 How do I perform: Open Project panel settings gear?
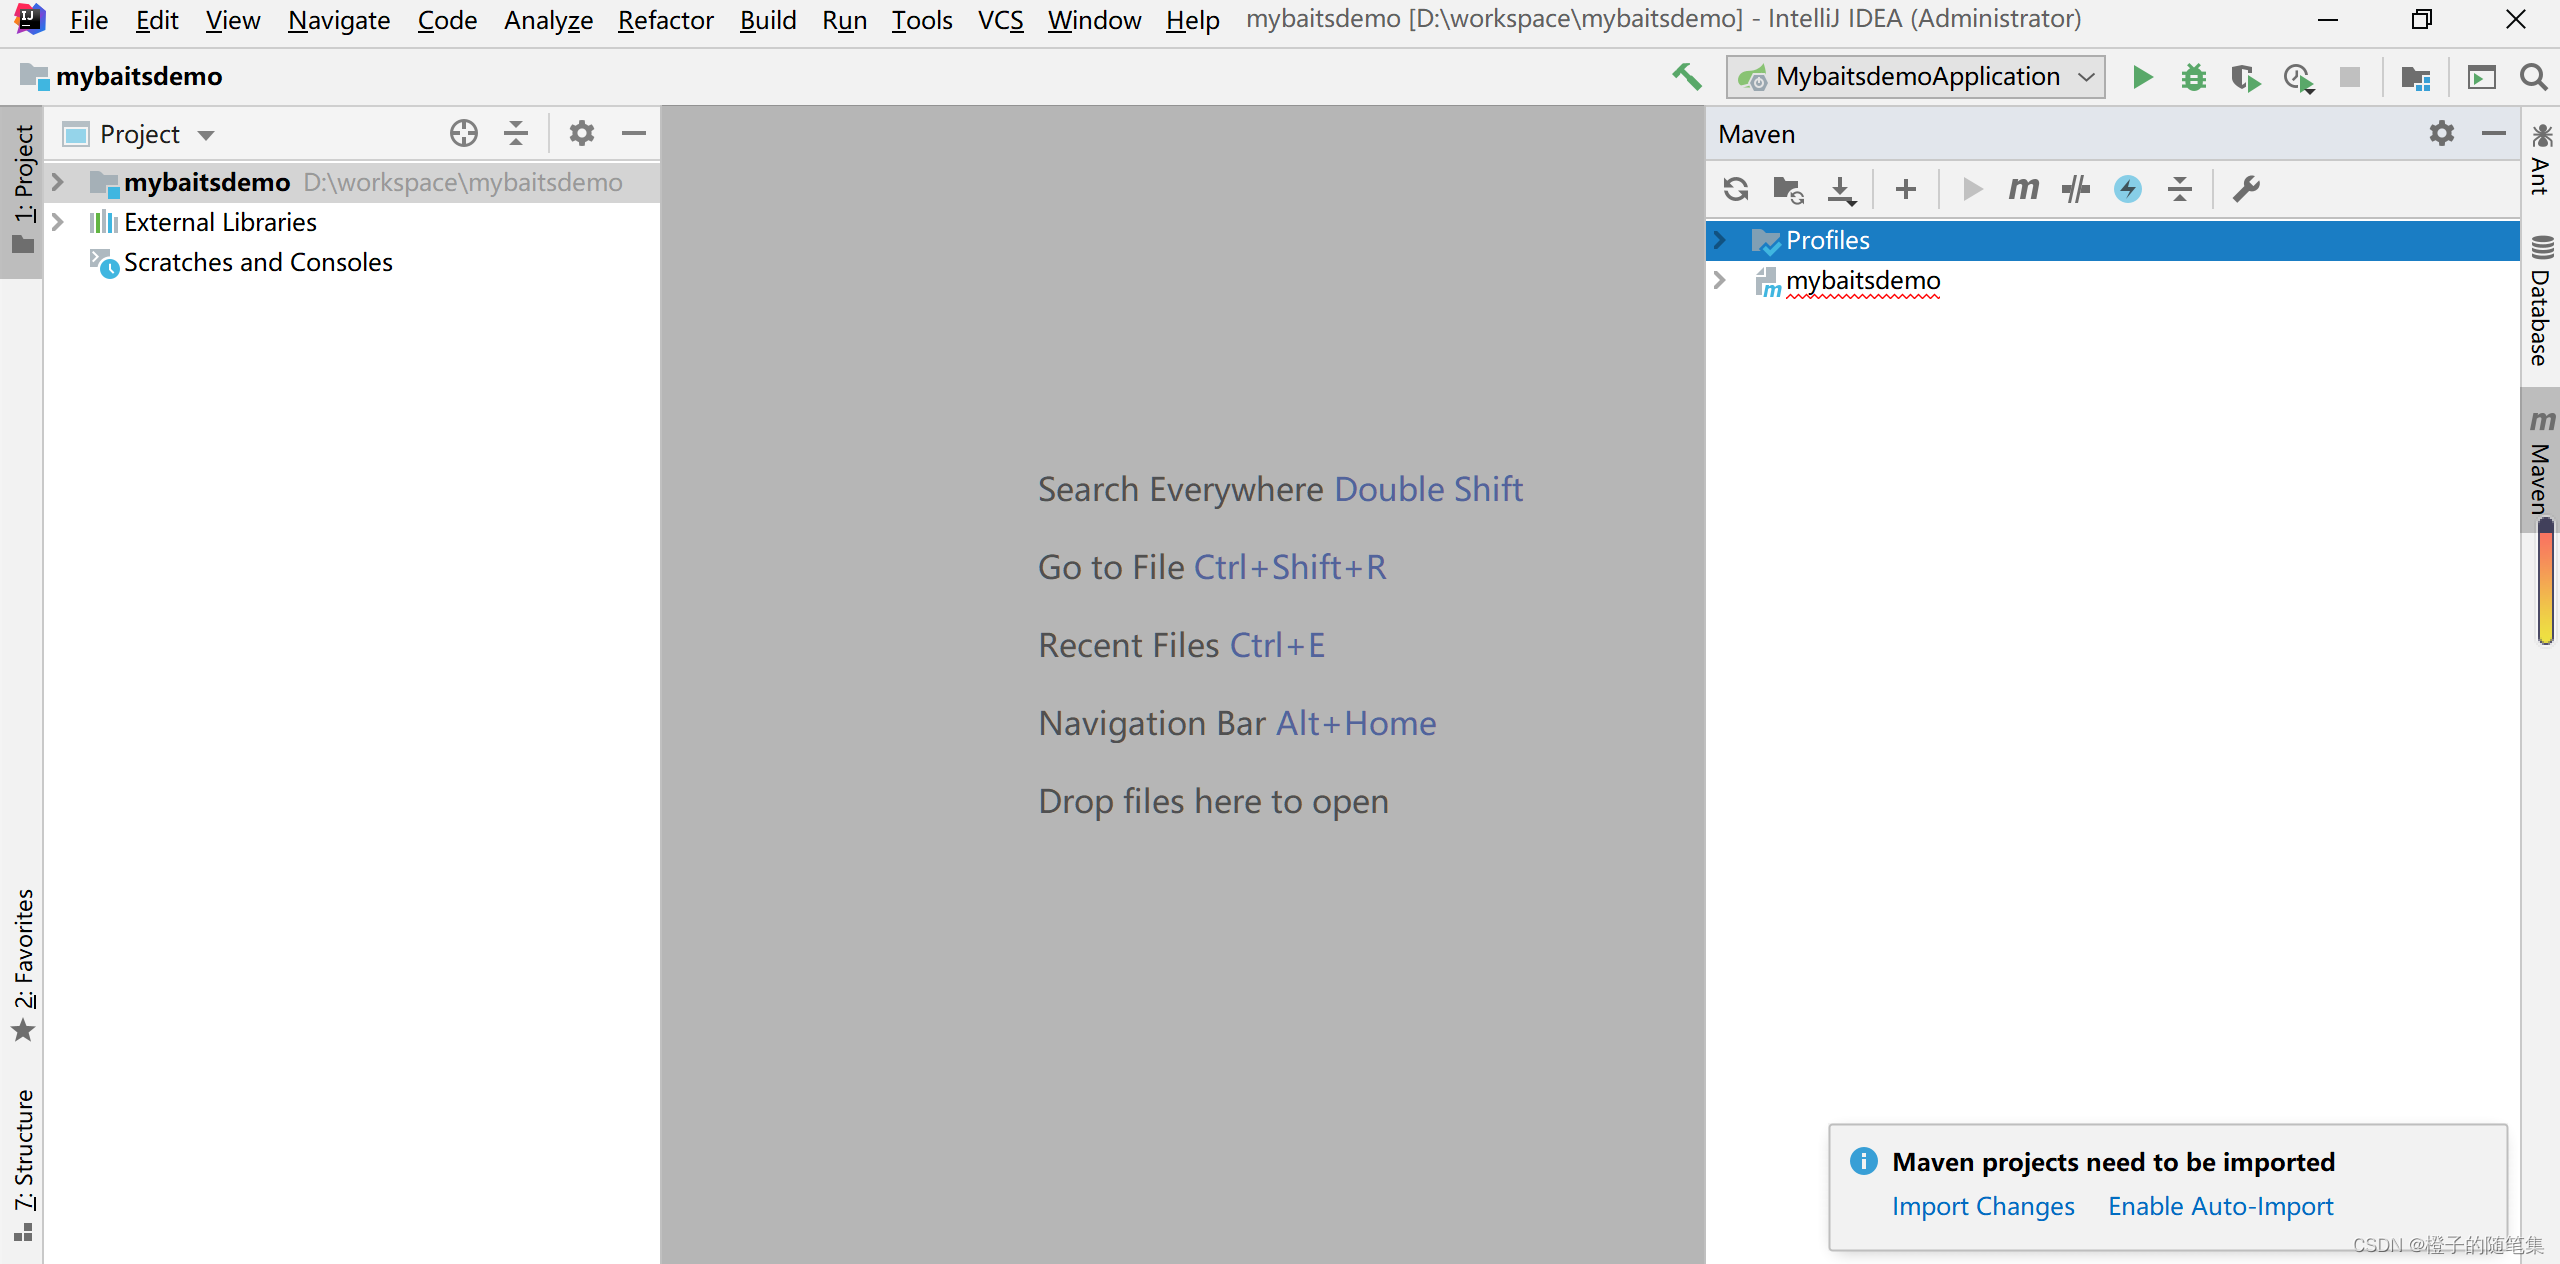582,133
